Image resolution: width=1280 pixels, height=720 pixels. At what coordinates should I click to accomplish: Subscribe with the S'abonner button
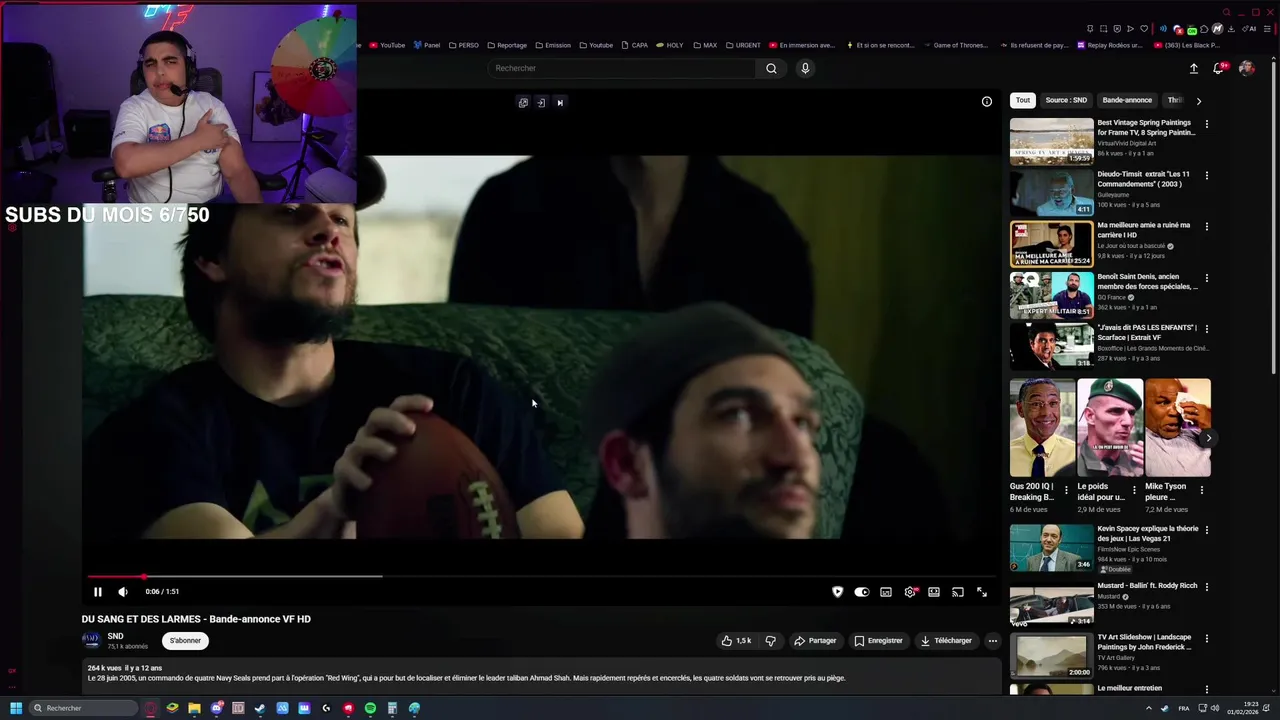pyautogui.click(x=185, y=641)
